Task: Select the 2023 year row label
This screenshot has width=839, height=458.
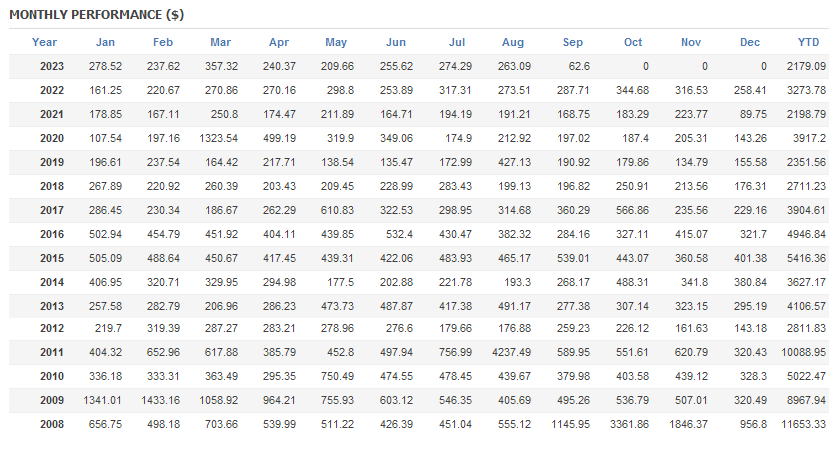Action: (52, 66)
